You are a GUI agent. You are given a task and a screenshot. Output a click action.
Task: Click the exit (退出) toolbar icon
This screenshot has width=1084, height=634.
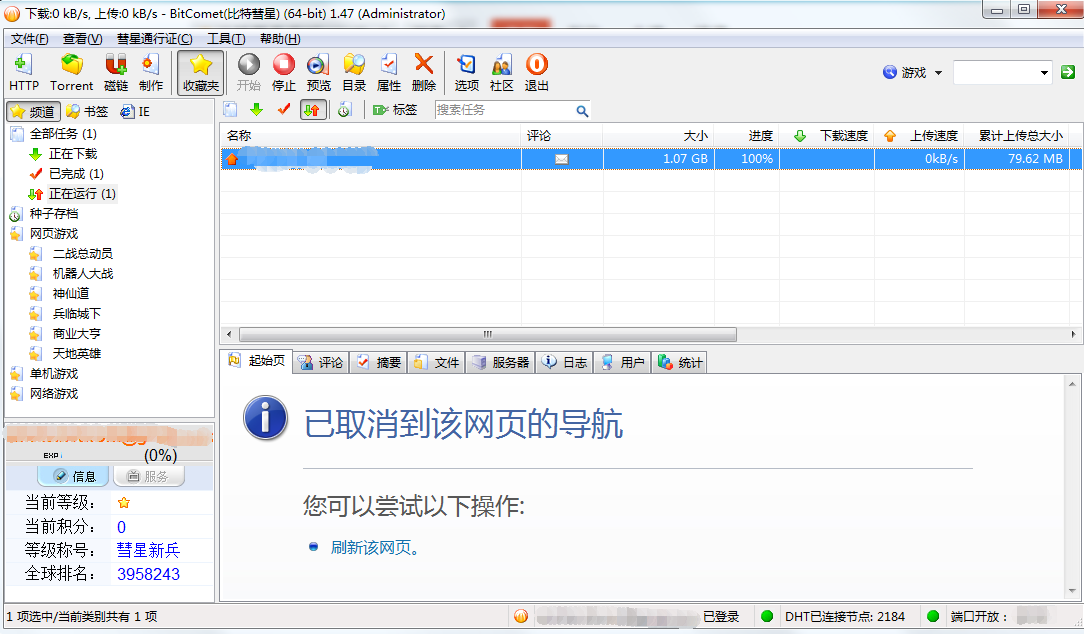(537, 72)
